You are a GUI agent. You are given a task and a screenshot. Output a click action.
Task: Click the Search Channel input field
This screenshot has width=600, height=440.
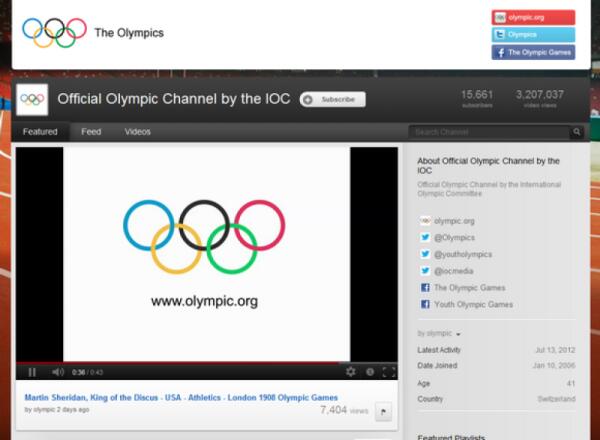[489, 132]
